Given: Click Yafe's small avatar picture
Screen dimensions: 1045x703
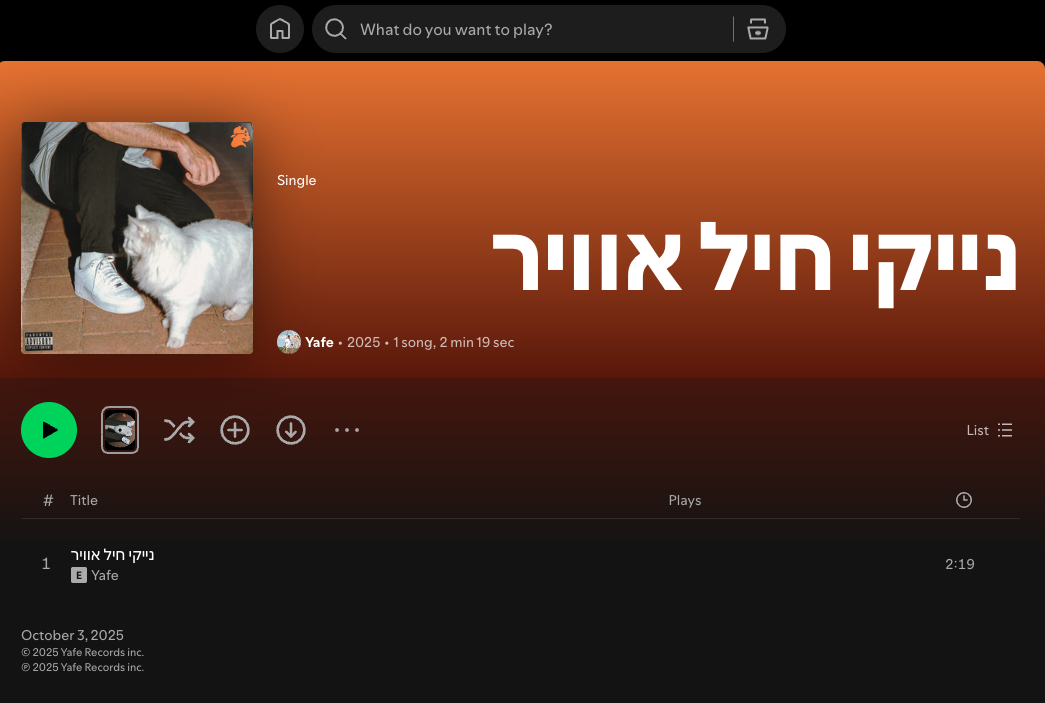Looking at the screenshot, I should (x=289, y=342).
